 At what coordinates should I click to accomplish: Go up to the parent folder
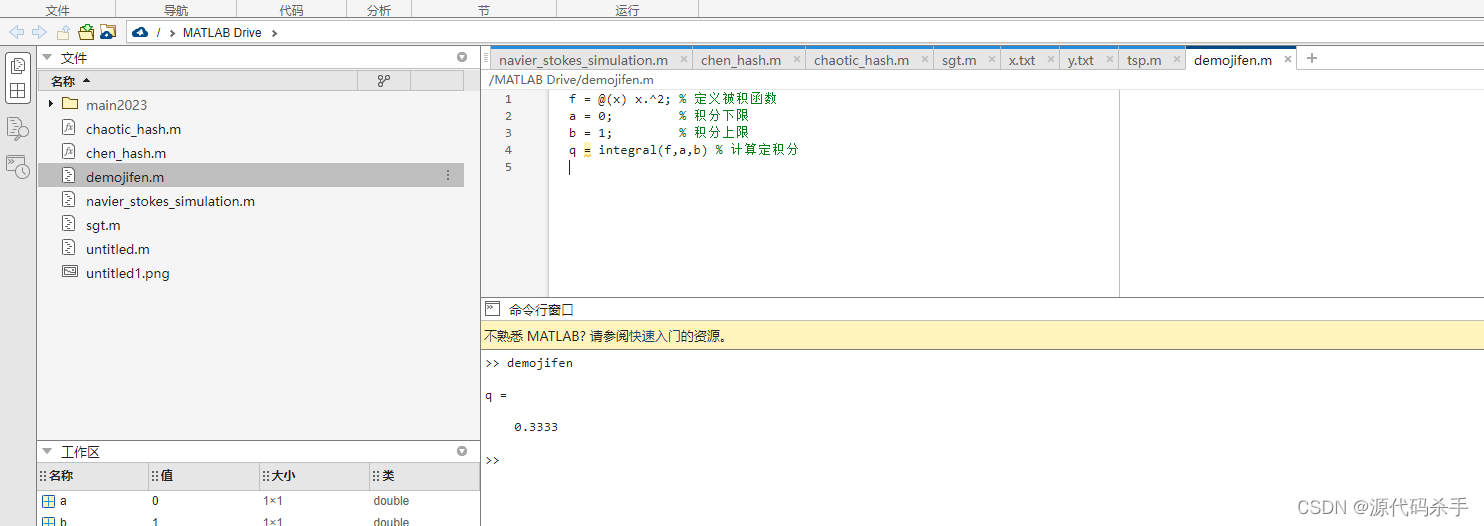coord(63,32)
